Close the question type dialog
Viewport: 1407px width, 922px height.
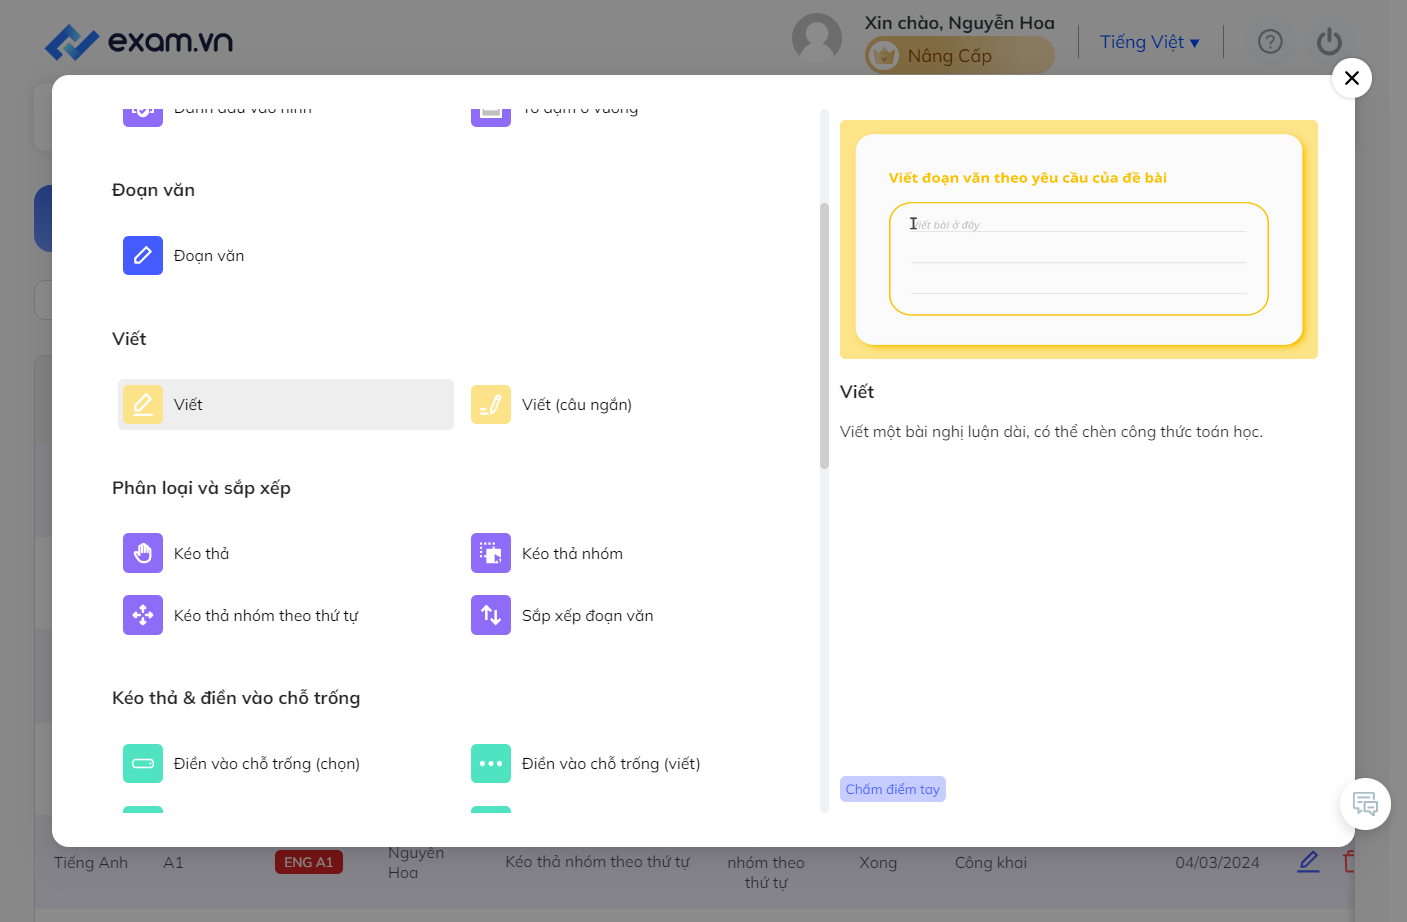(x=1352, y=78)
